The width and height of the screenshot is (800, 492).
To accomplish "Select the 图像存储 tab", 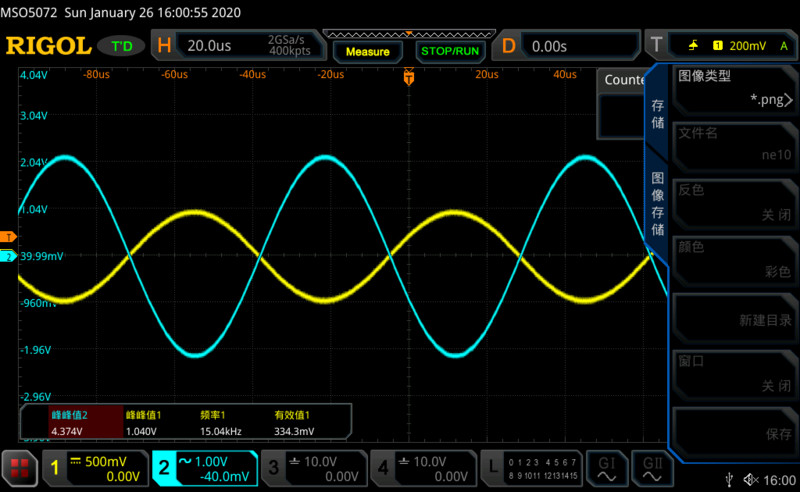I will tap(657, 200).
